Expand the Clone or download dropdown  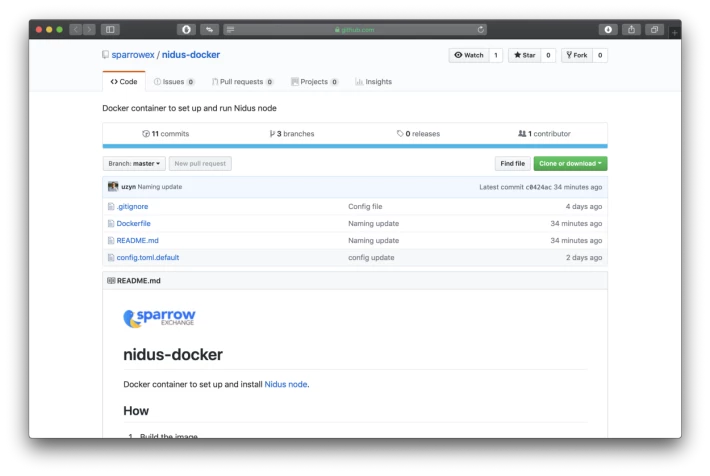tap(571, 163)
